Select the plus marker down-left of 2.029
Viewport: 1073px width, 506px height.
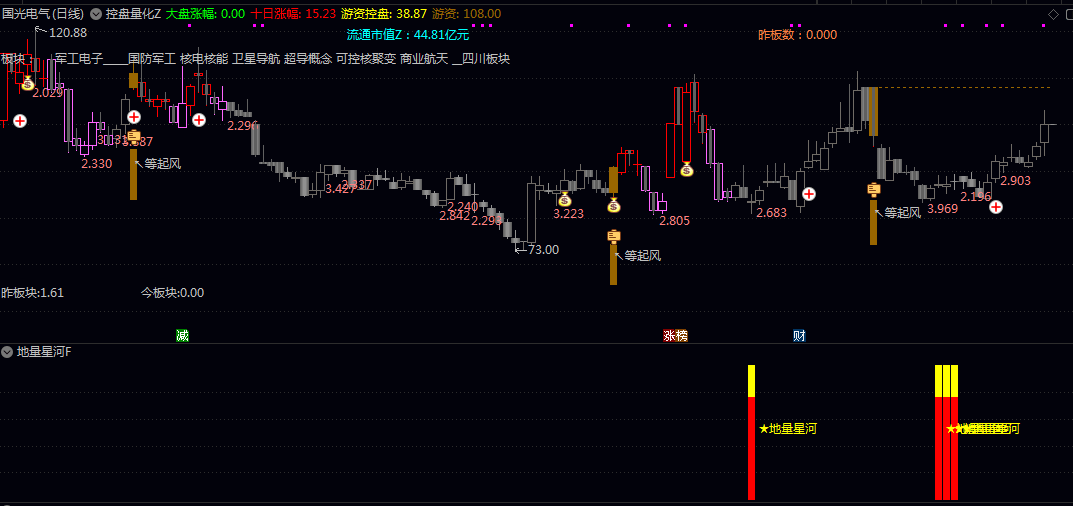click(20, 121)
